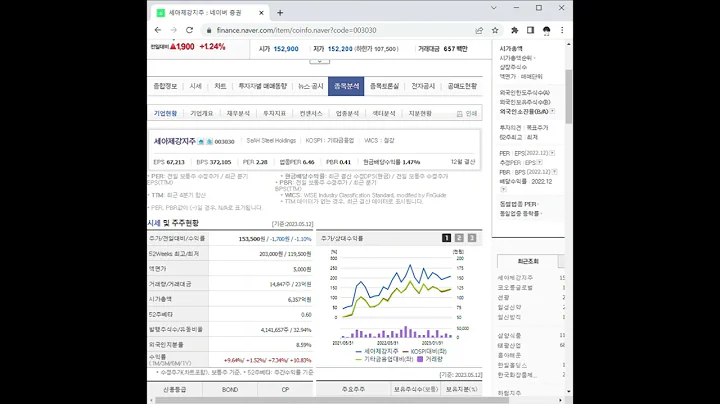This screenshot has height=404, width=720.
Task: Switch chart to view 3
Action: (x=472, y=238)
